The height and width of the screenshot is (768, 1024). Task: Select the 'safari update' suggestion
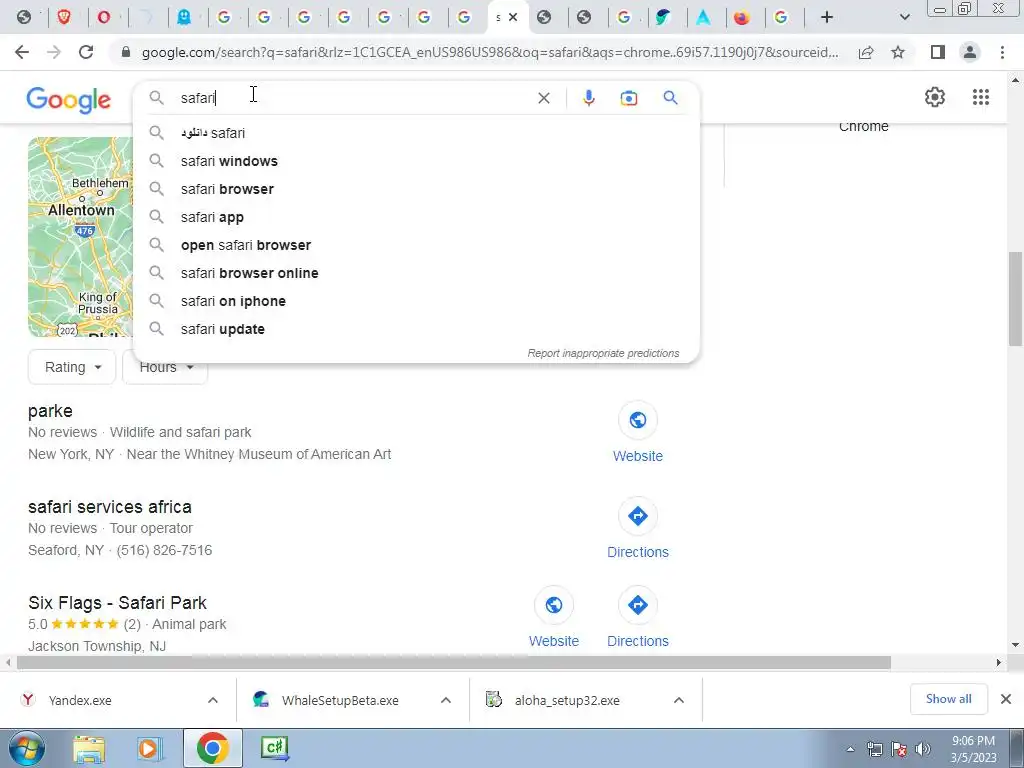416,330
